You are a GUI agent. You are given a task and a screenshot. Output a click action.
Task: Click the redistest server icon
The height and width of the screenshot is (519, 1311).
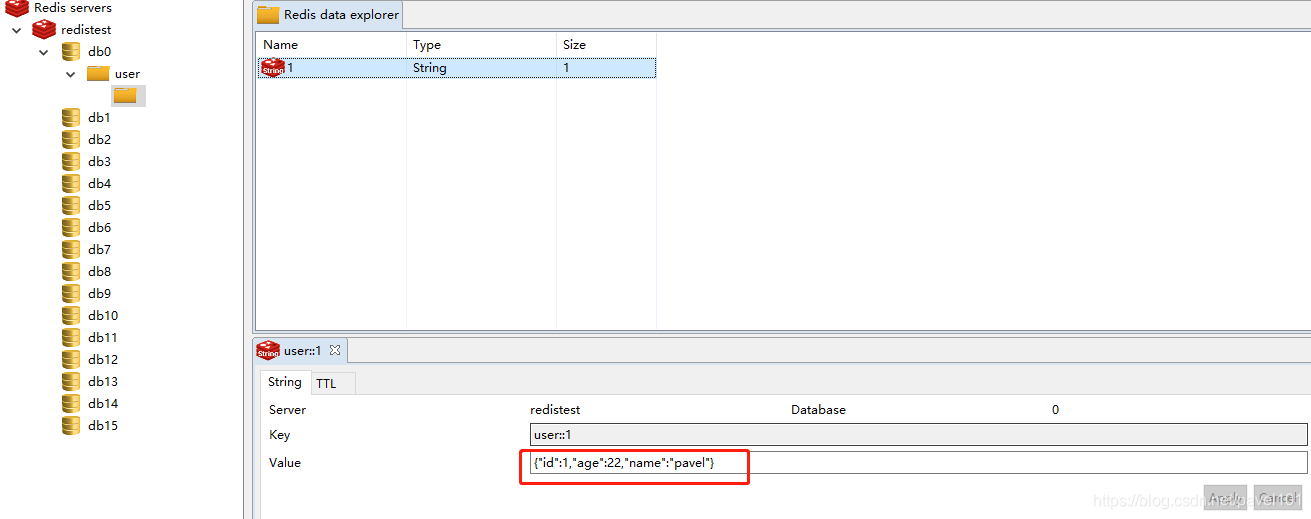[44, 30]
